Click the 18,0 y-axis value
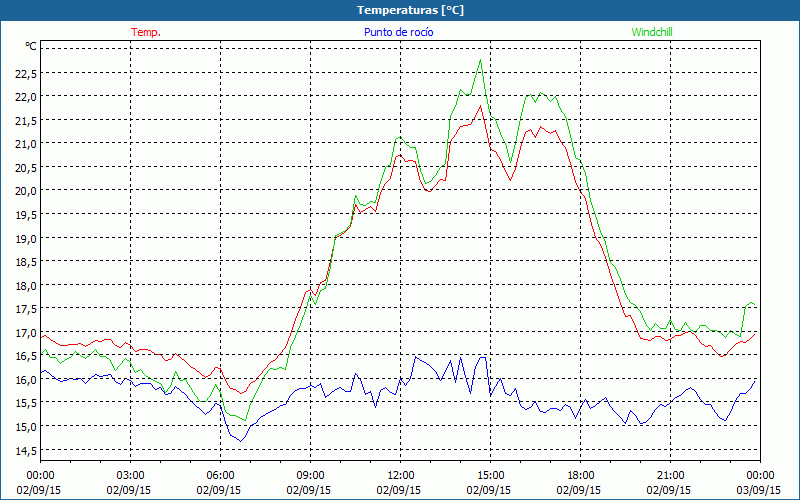800x500 pixels. click(26, 286)
